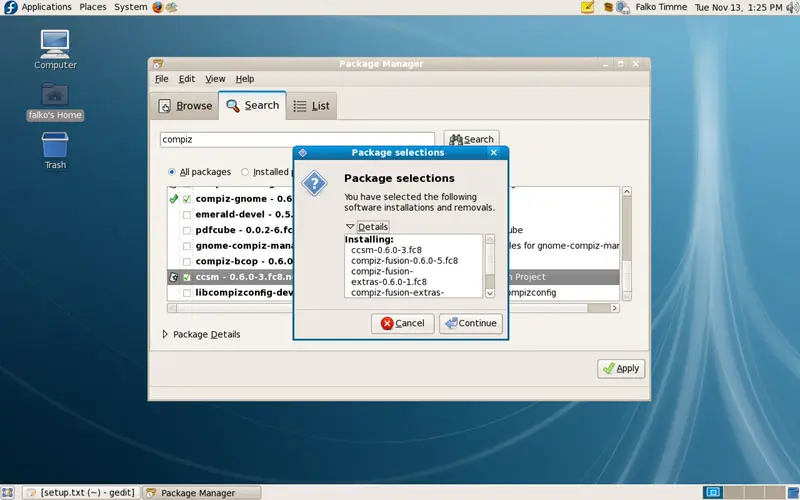Click the green installed checkmark beside compiz-gnome
The image size is (800, 500).
[x=173, y=198]
